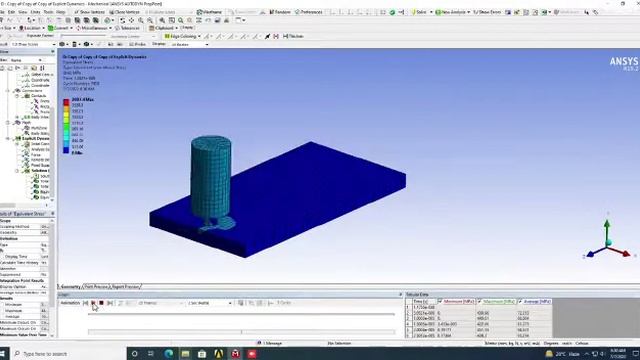Expand the Connections tree node
Viewport: 640px width, 360px height.
pyautogui.click(x=8, y=91)
